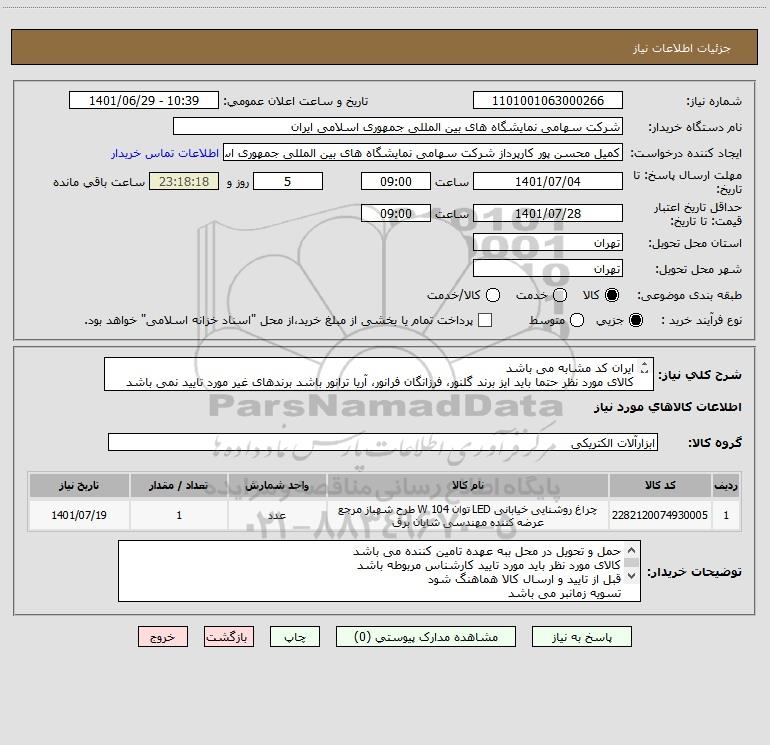Click the بازگشت back button
This screenshot has height=745, width=770.
pyautogui.click(x=229, y=637)
